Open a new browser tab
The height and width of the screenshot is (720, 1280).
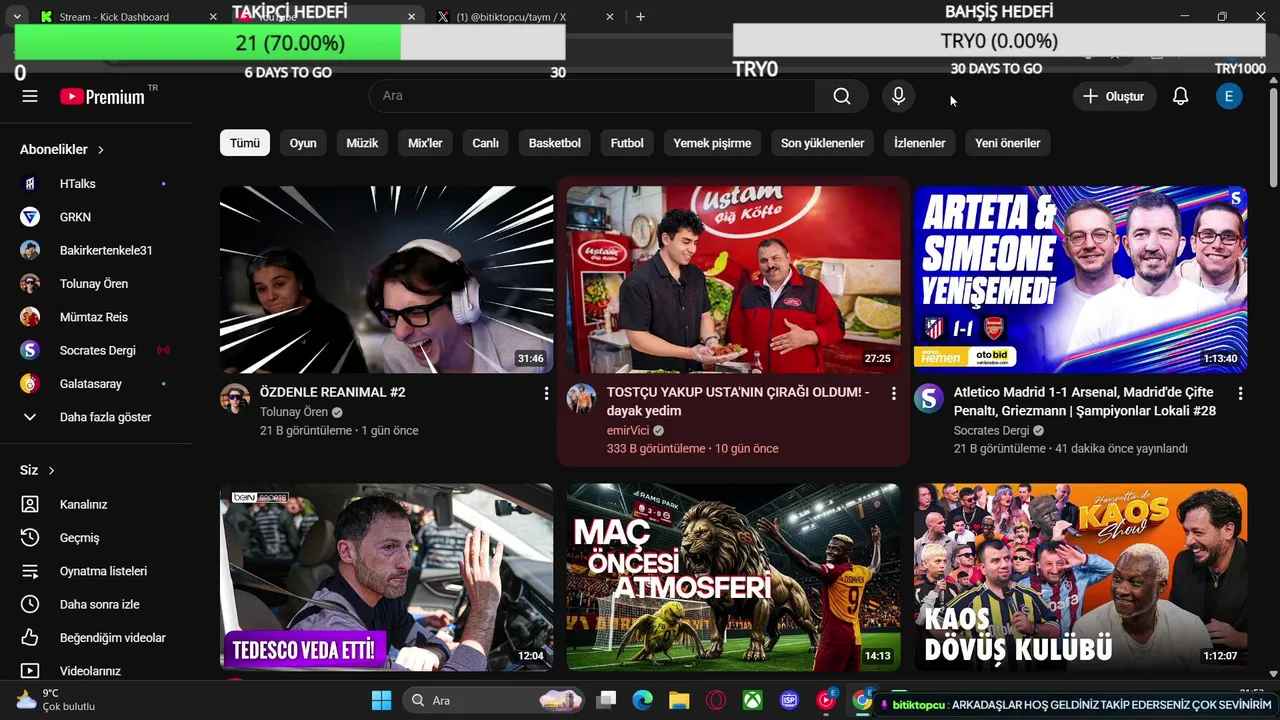[x=640, y=17]
